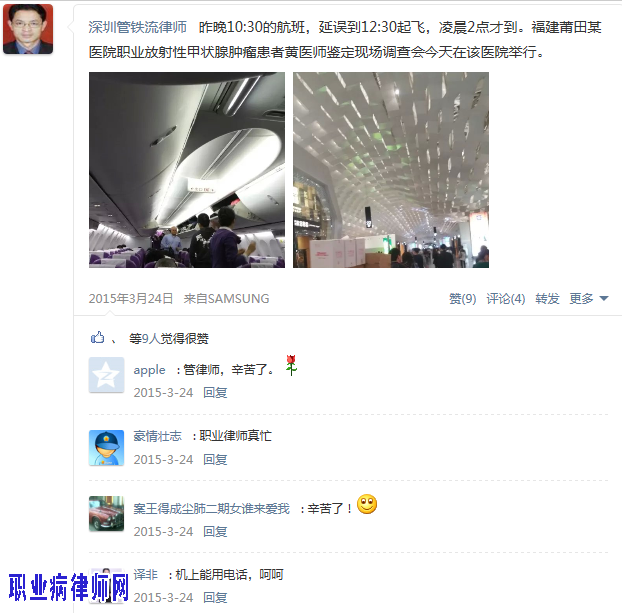Open apple's default star avatar
Viewport: 622px width, 613px height.
tap(106, 375)
